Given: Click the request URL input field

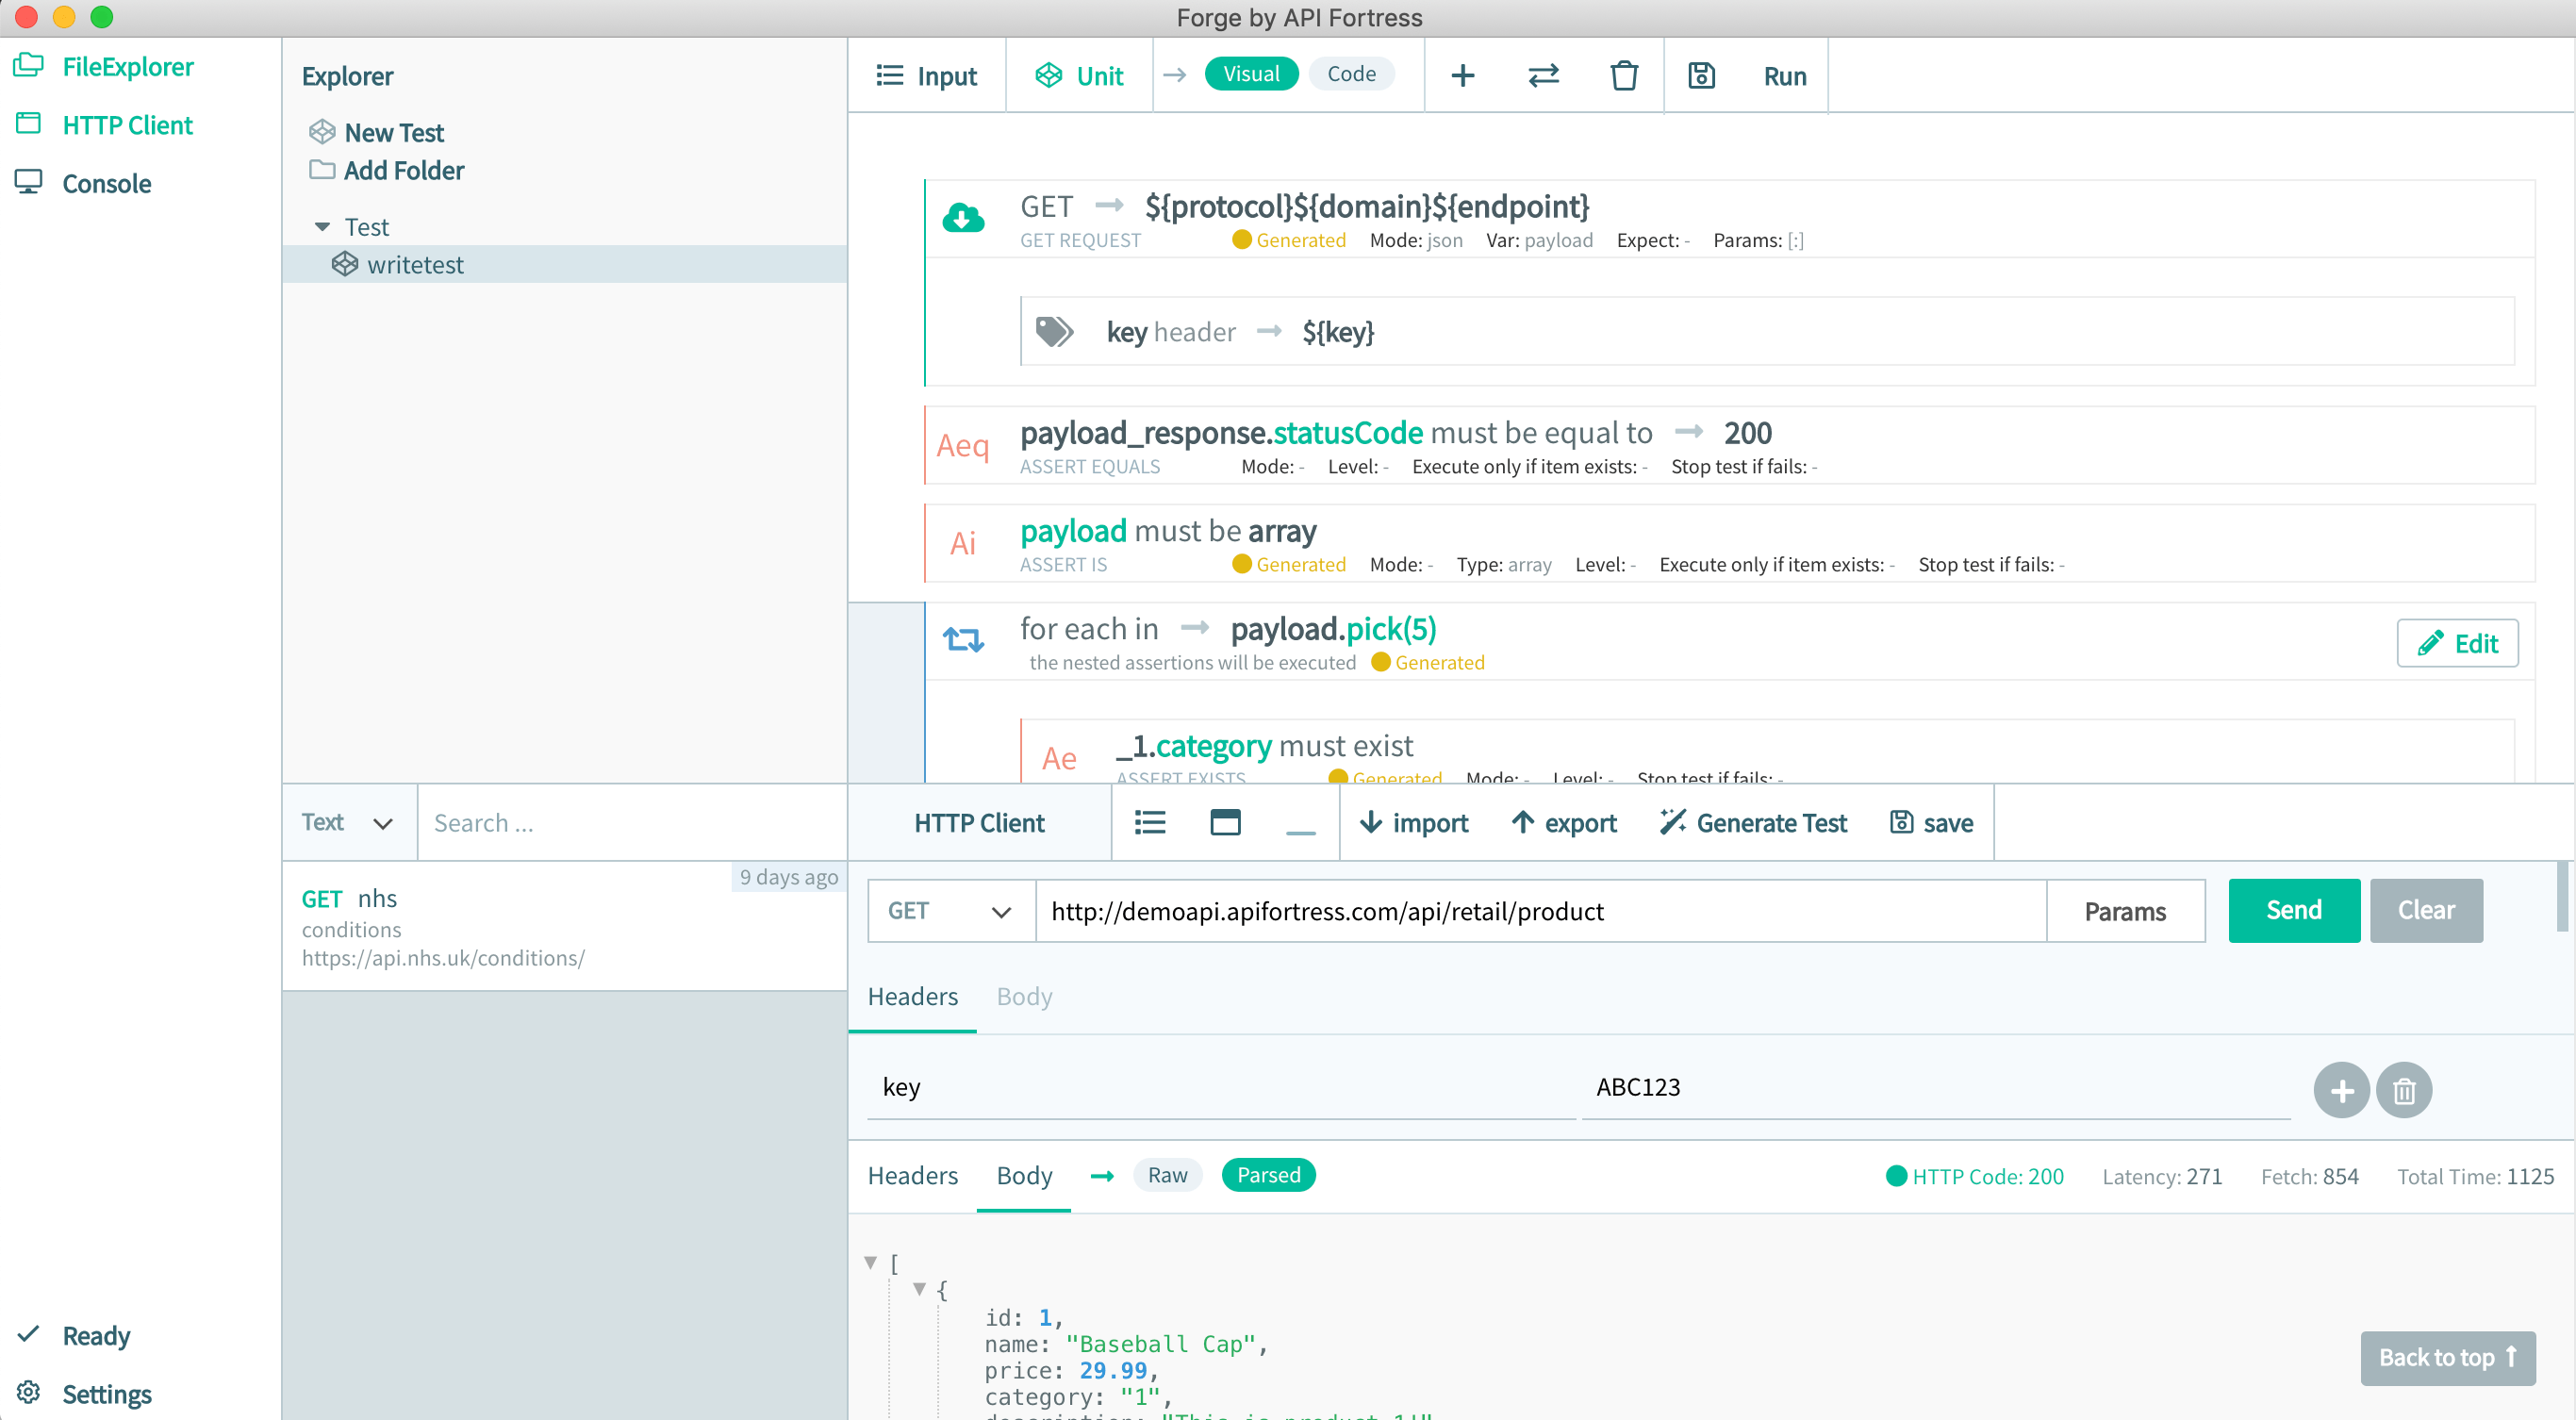Looking at the screenshot, I should coord(1540,911).
